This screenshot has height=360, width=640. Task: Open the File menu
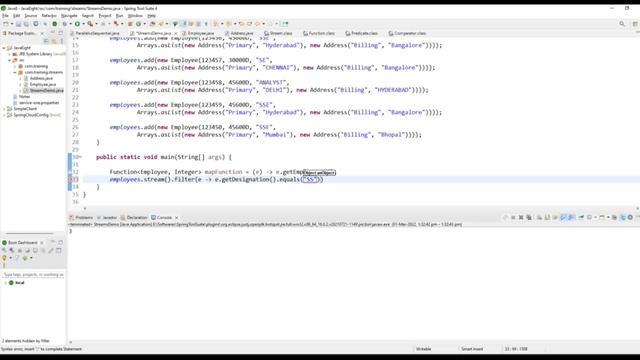pyautogui.click(x=5, y=16)
